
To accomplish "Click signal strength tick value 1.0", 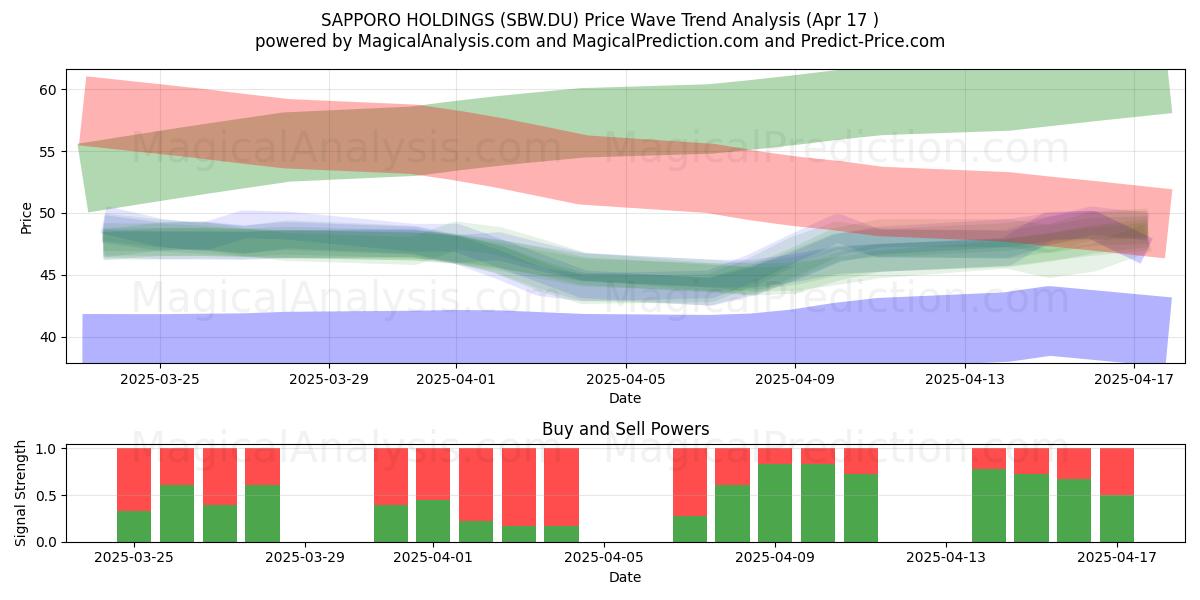I will click(49, 449).
